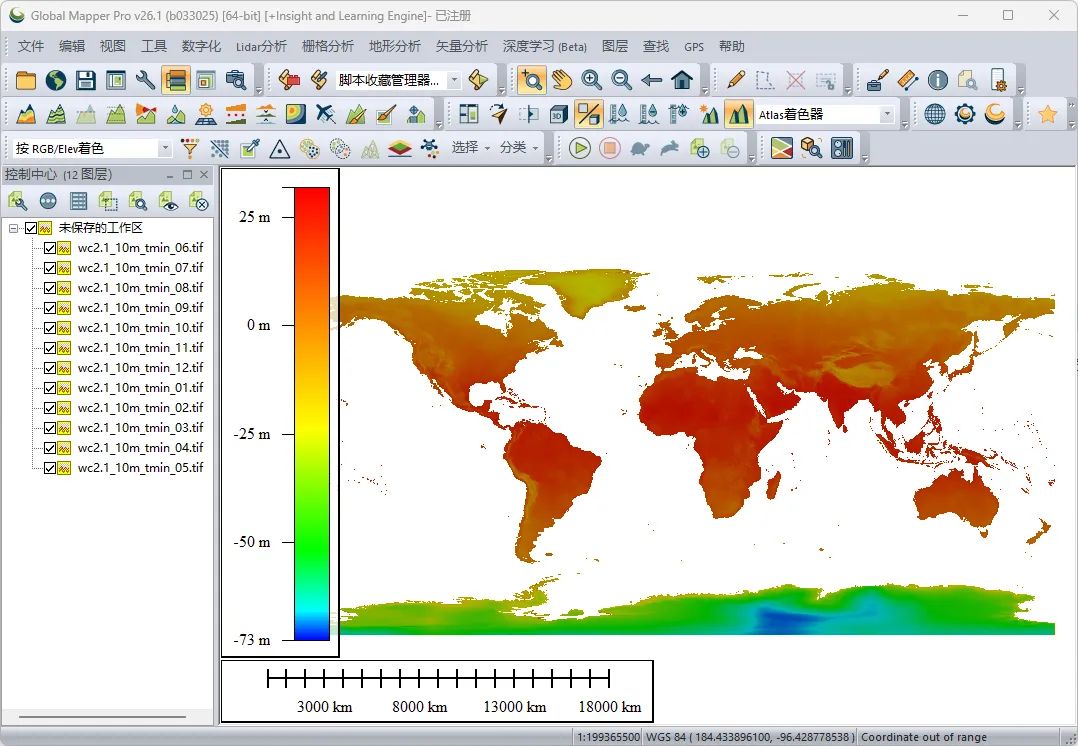This screenshot has width=1078, height=746.
Task: Select the wc2.1_10m_tmin_10.tif layer name
Action: pos(140,328)
